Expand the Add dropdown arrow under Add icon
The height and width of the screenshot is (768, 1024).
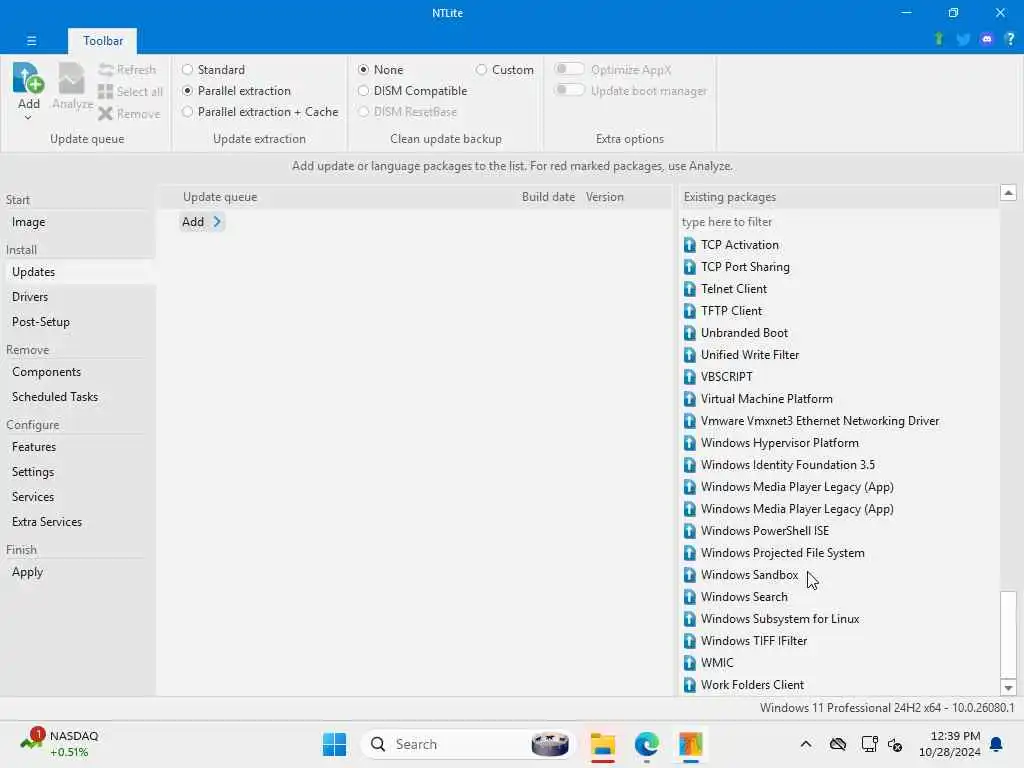pyautogui.click(x=28, y=118)
